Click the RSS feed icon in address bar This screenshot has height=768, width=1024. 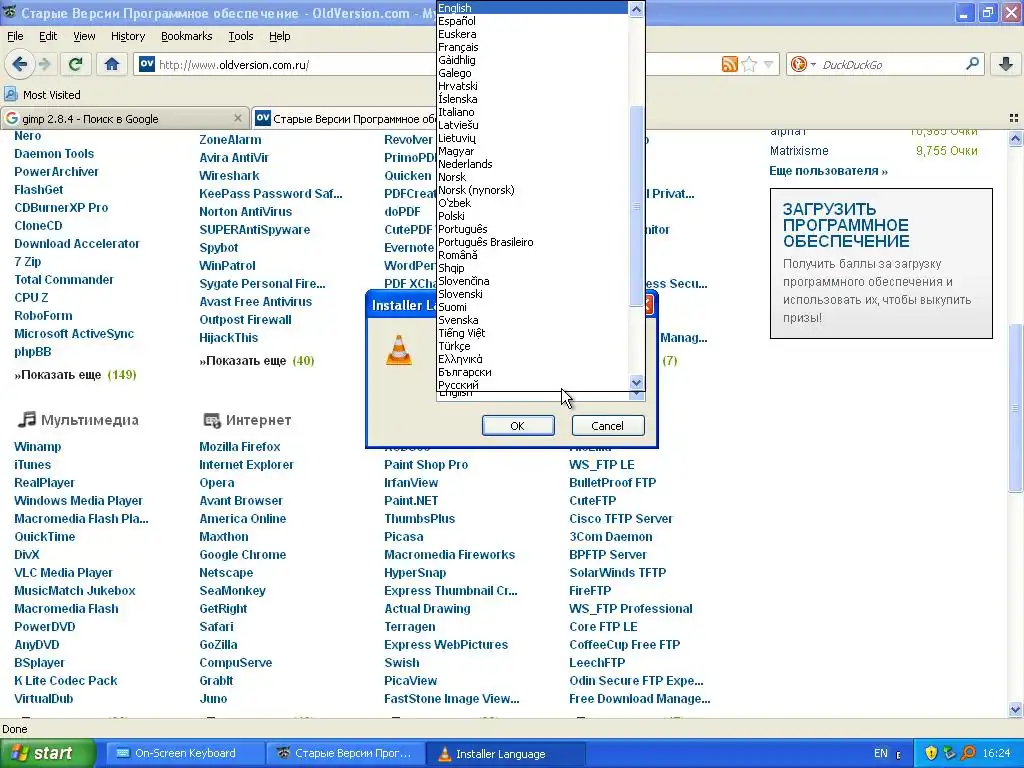(729, 64)
